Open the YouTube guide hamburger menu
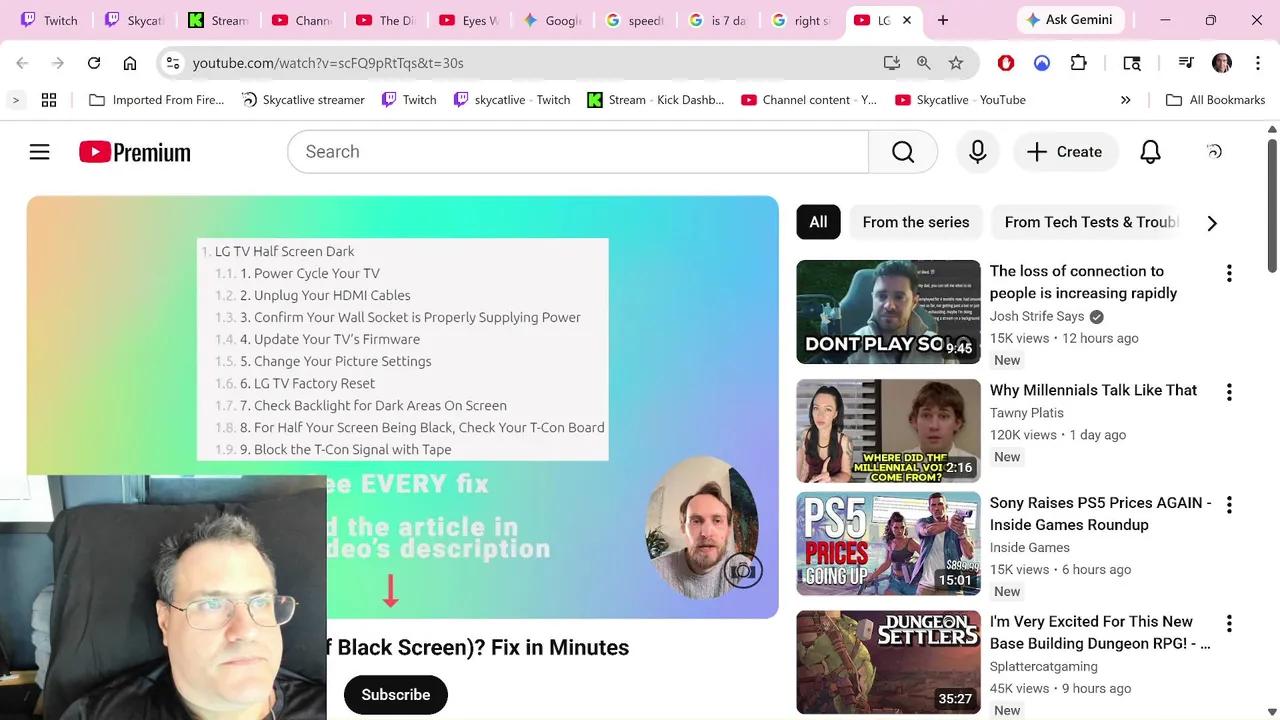This screenshot has width=1280, height=720. tap(39, 152)
